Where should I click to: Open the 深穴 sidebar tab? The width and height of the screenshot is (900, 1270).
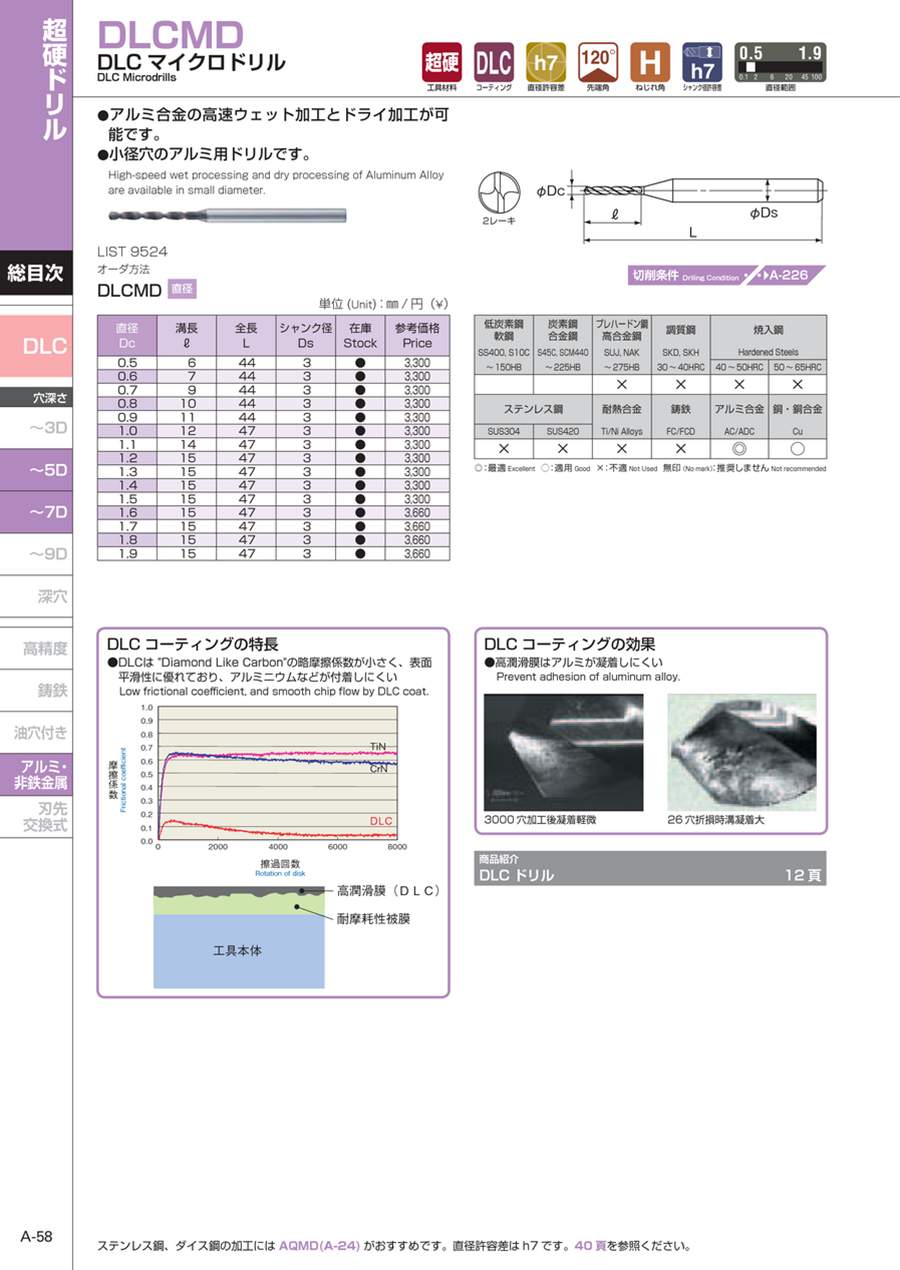coord(36,597)
